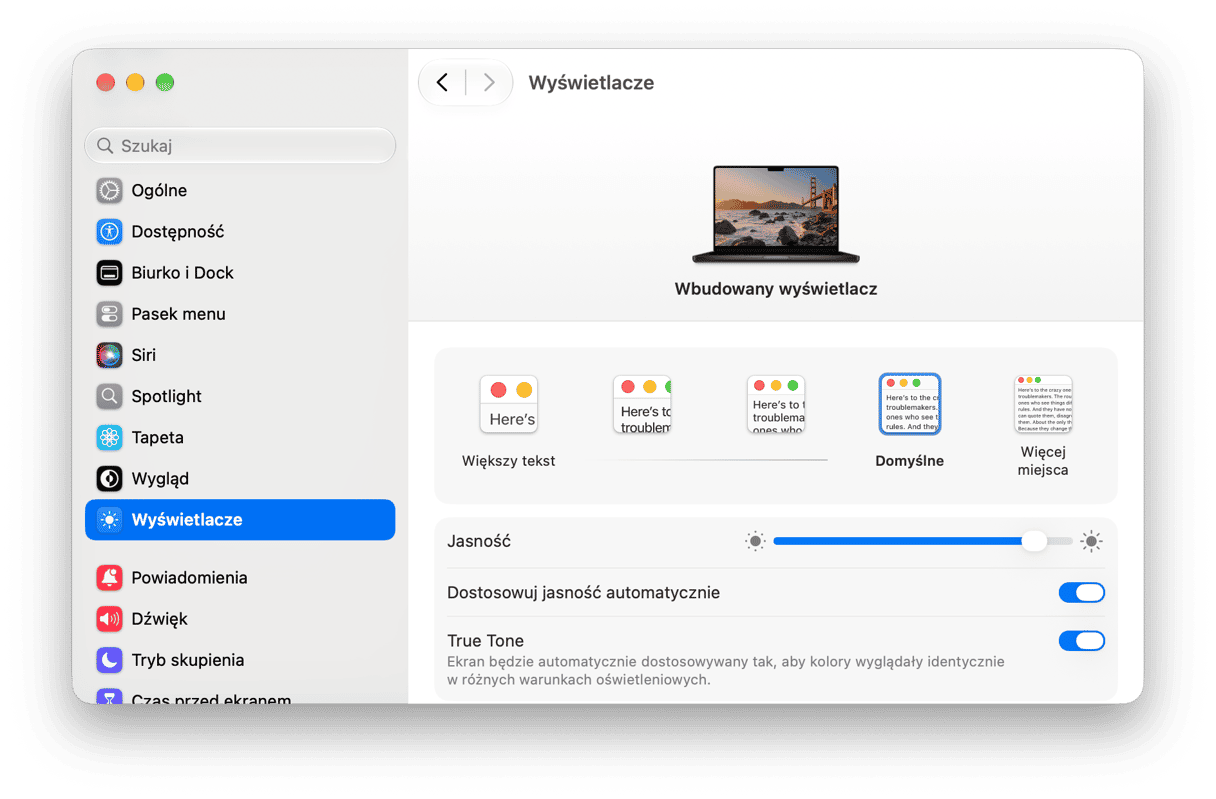Open Dźwięk speaker icon
Image resolution: width=1216 pixels, height=799 pixels.
(x=109, y=619)
